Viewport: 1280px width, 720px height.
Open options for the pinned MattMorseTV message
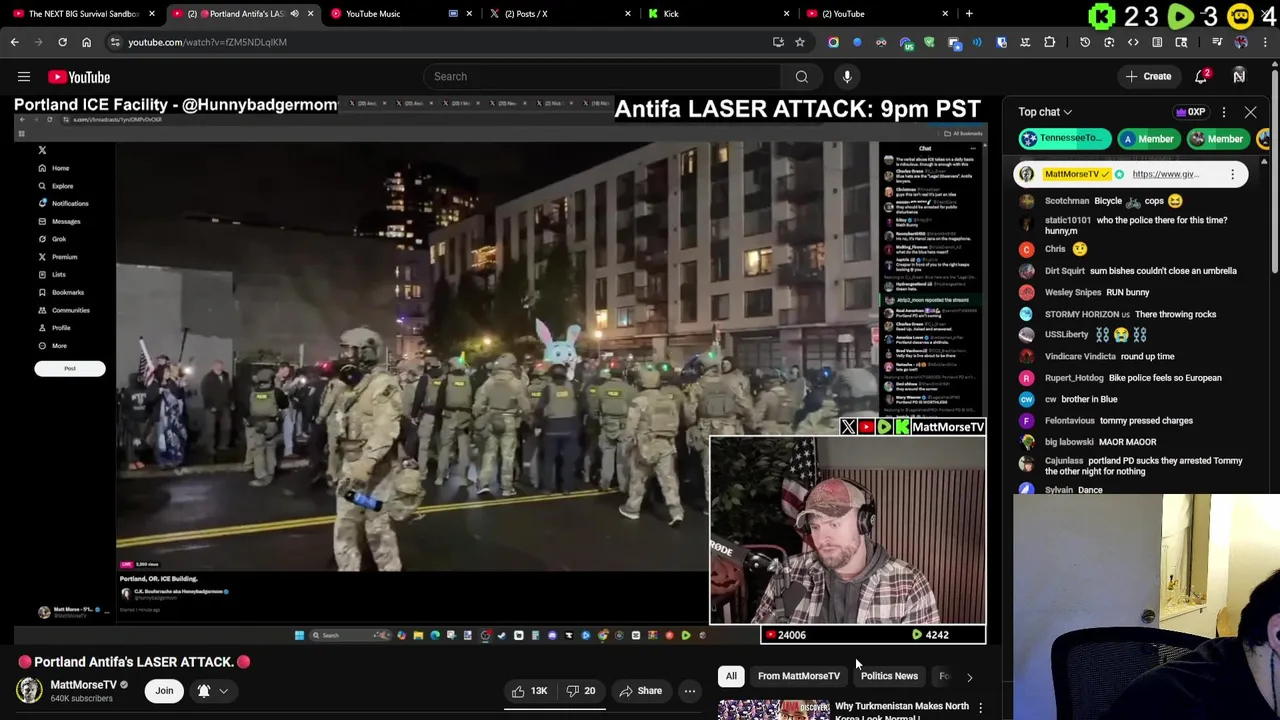1232,174
